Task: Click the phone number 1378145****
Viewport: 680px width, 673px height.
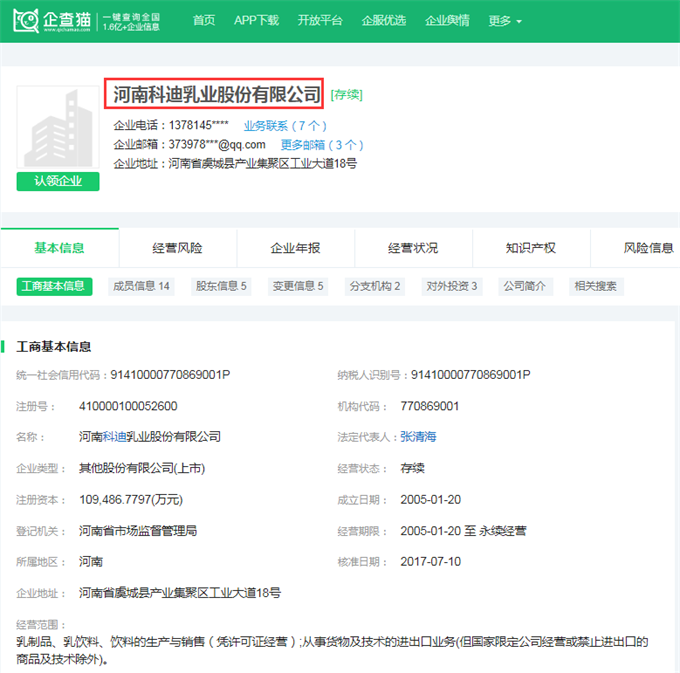Action: click(x=199, y=125)
